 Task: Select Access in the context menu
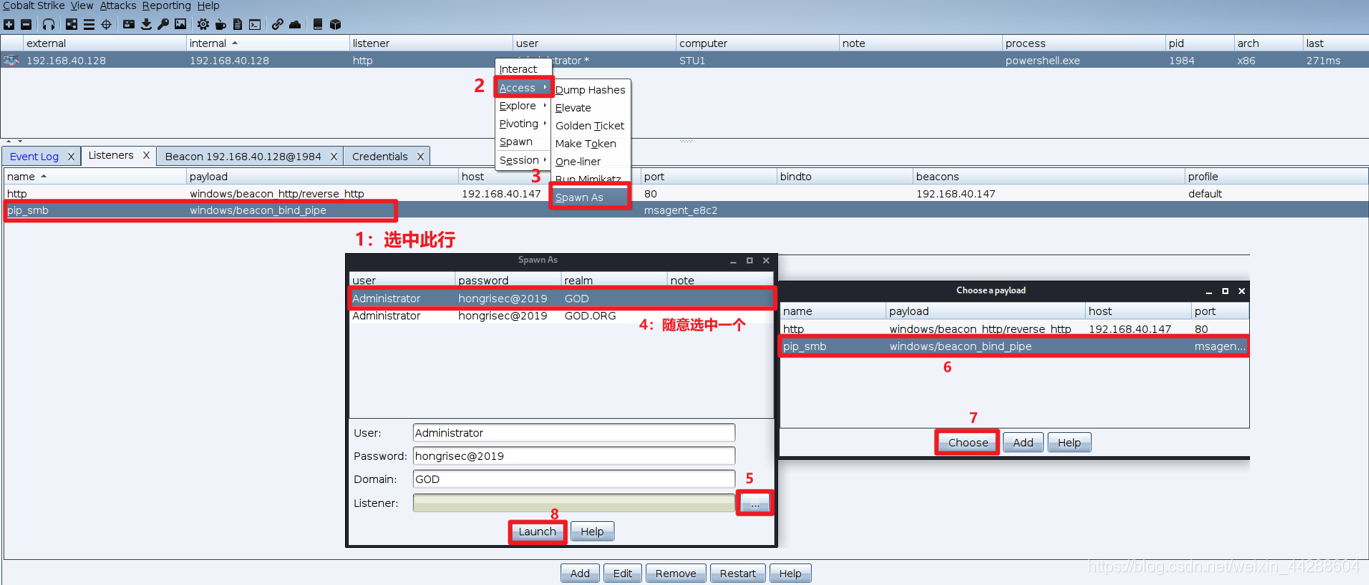tap(523, 87)
